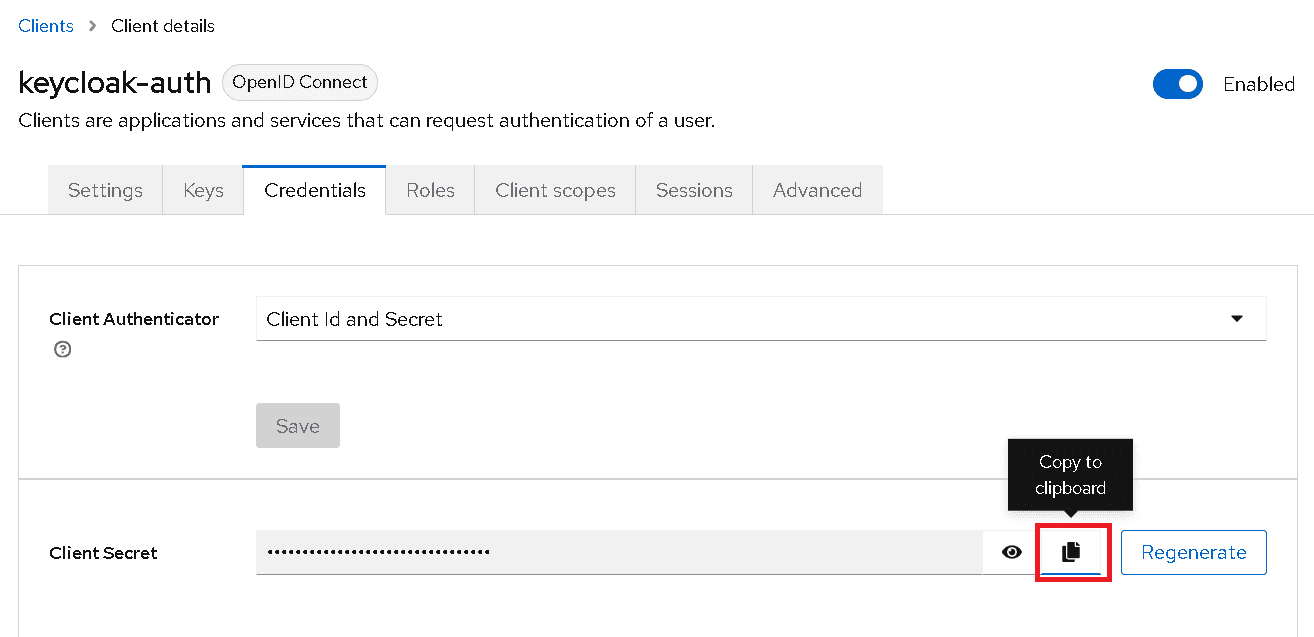Disable the client with the Enabled switch
This screenshot has width=1314, height=637.
(x=1177, y=84)
